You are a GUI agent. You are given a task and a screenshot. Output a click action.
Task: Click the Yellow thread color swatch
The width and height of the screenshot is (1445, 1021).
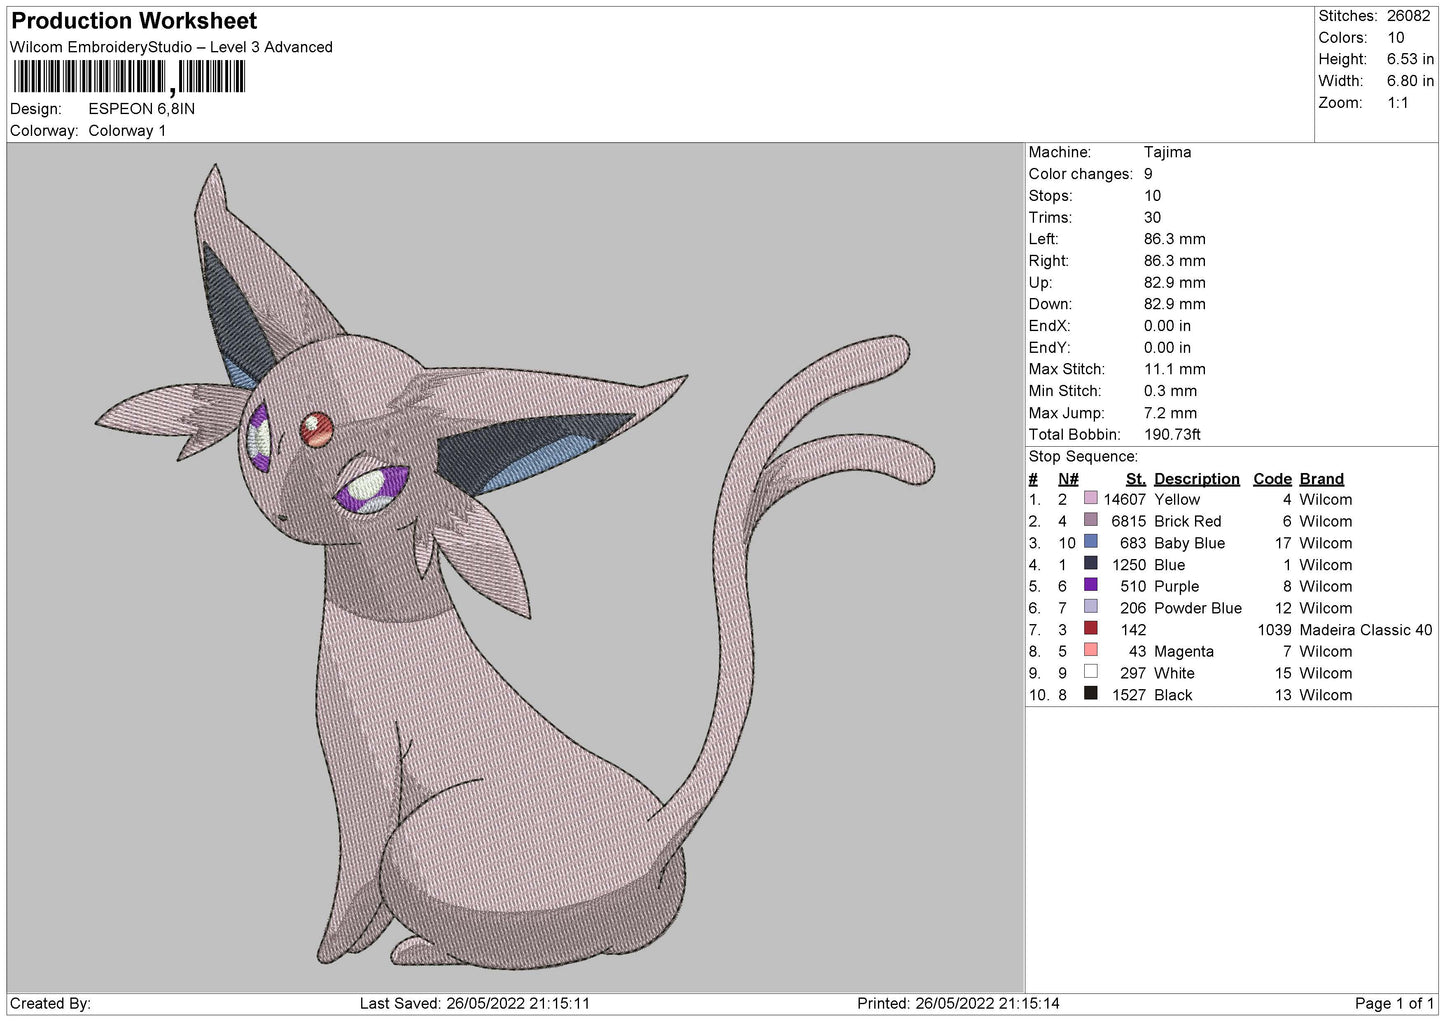coord(1091,498)
